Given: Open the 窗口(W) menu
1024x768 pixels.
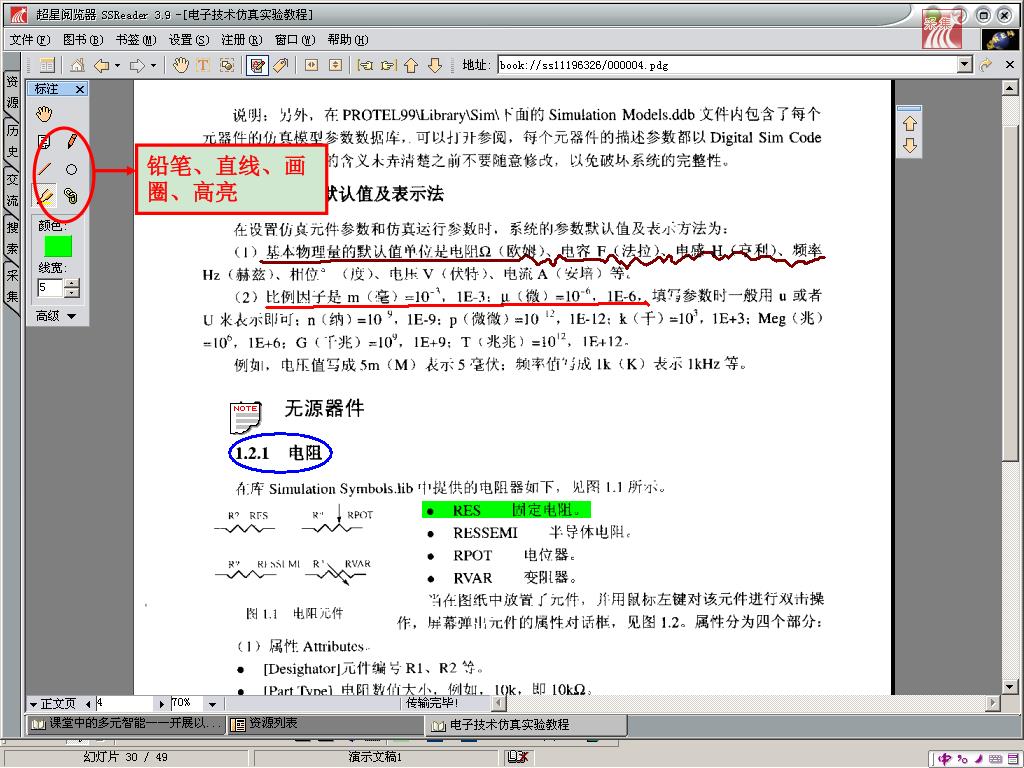Looking at the screenshot, I should 295,40.
